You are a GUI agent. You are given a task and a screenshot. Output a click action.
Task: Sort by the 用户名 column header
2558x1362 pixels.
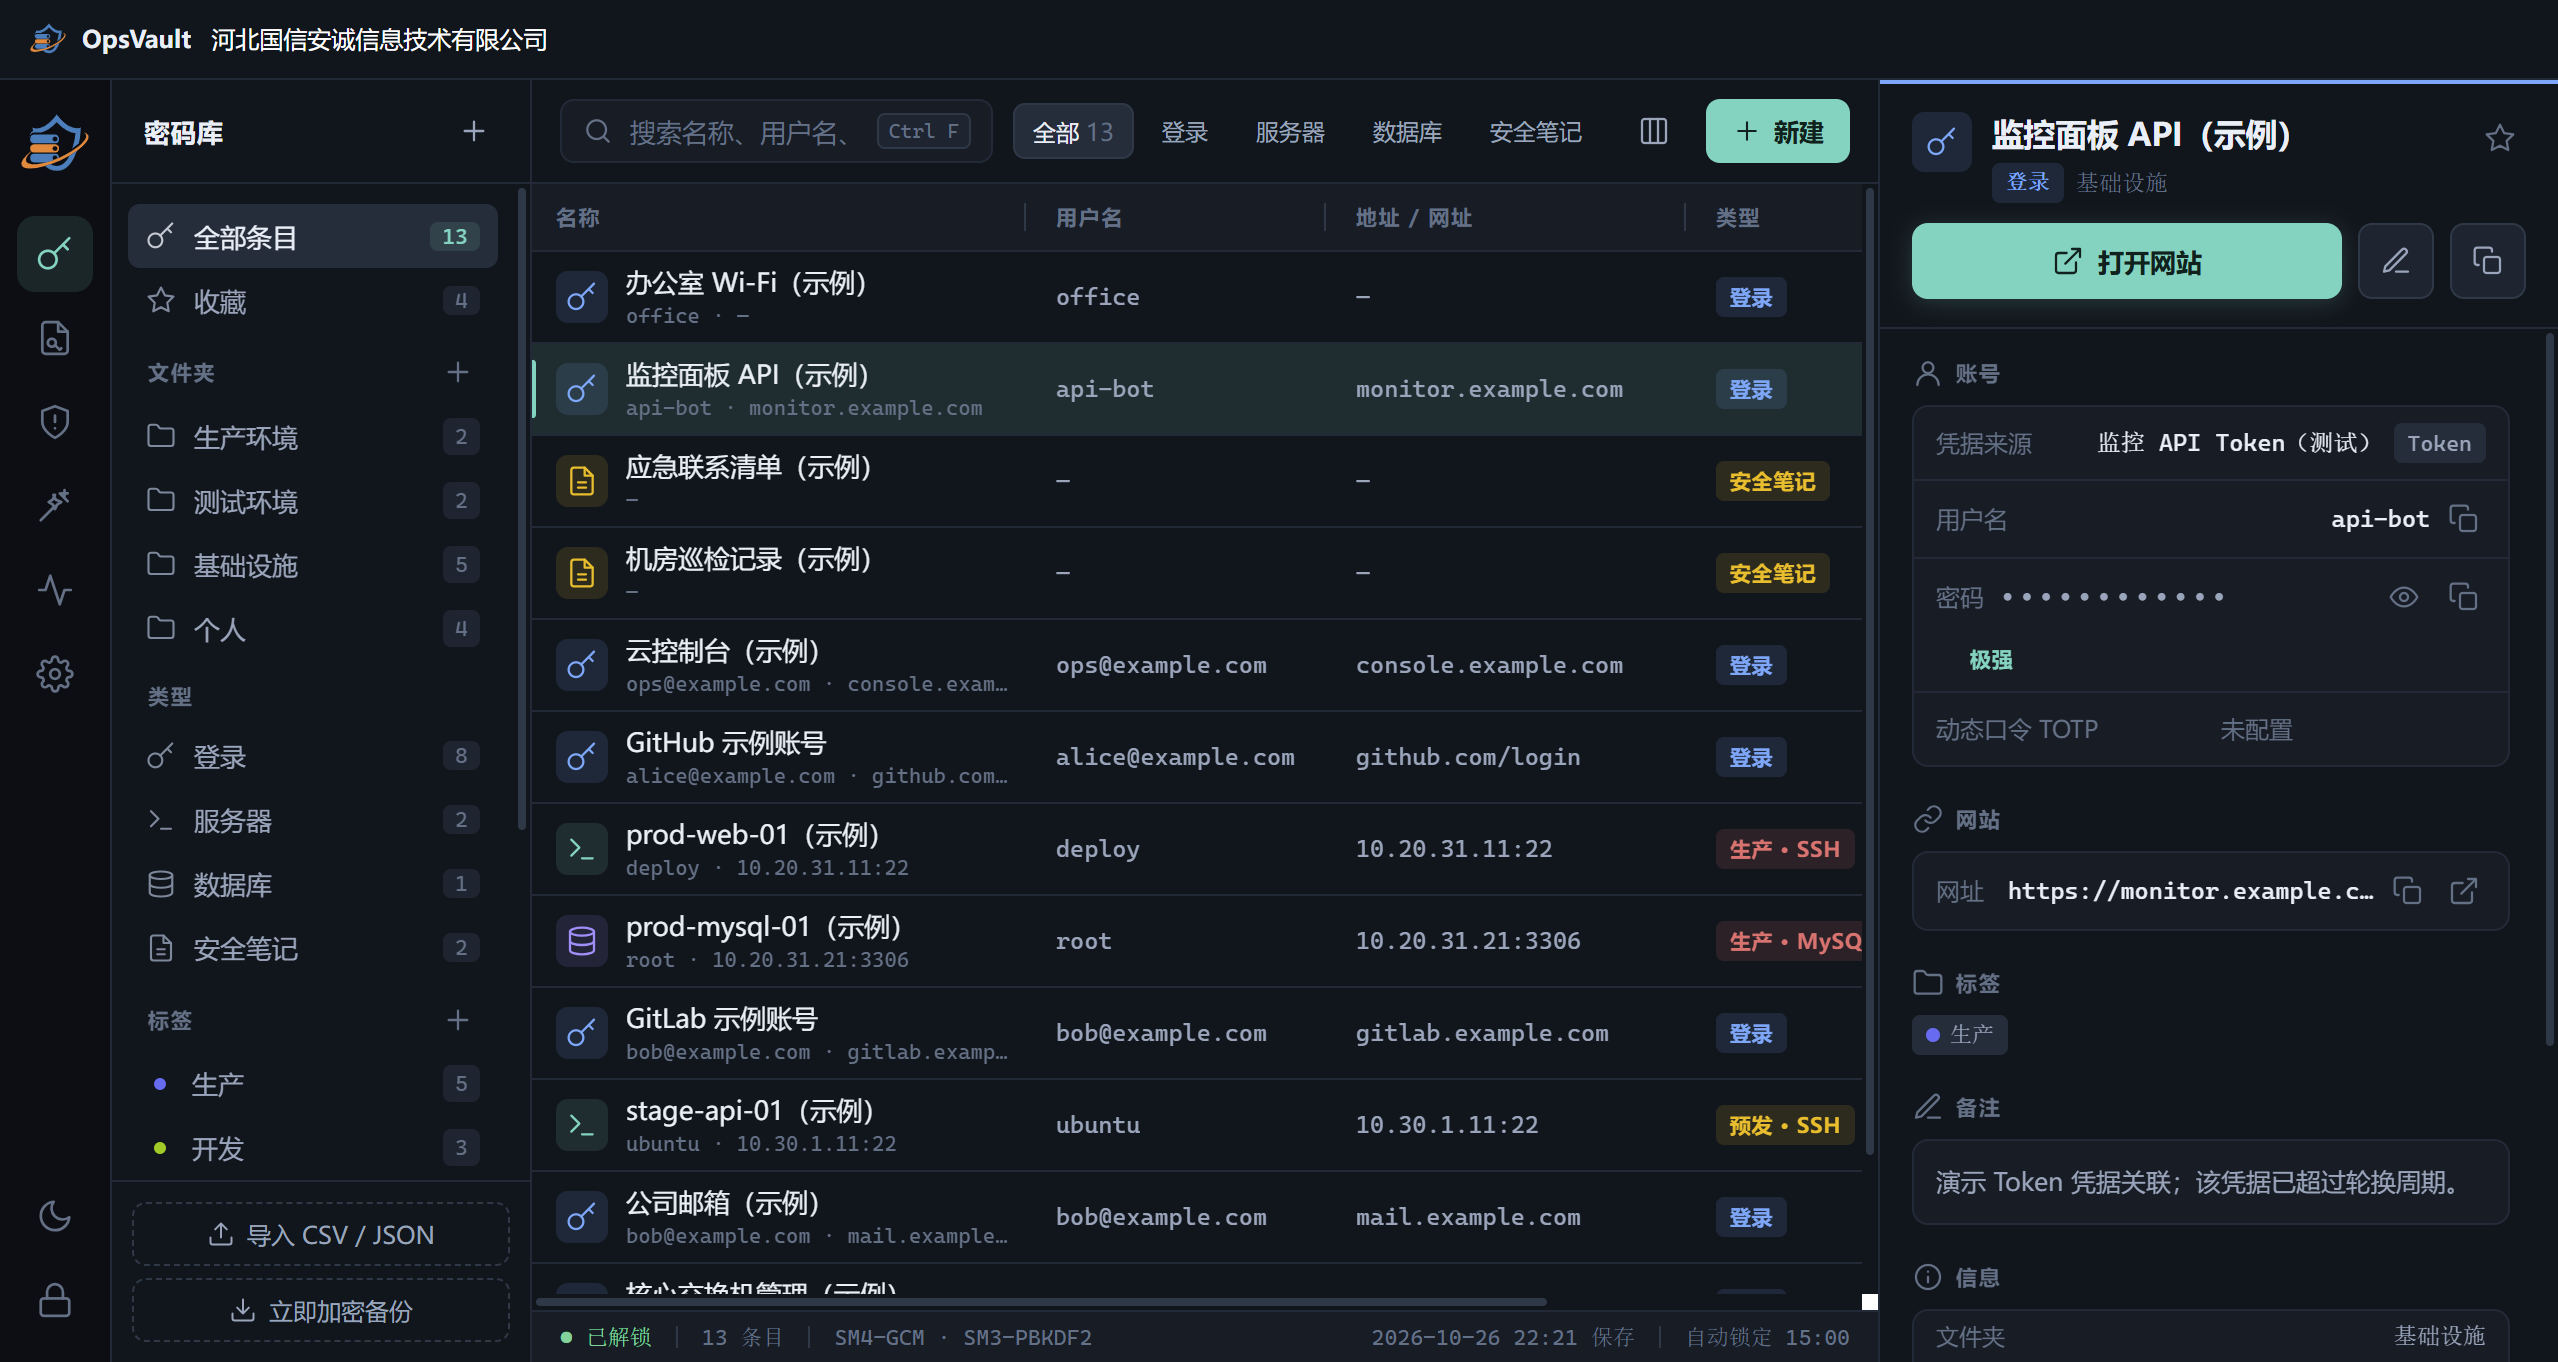tap(1088, 217)
